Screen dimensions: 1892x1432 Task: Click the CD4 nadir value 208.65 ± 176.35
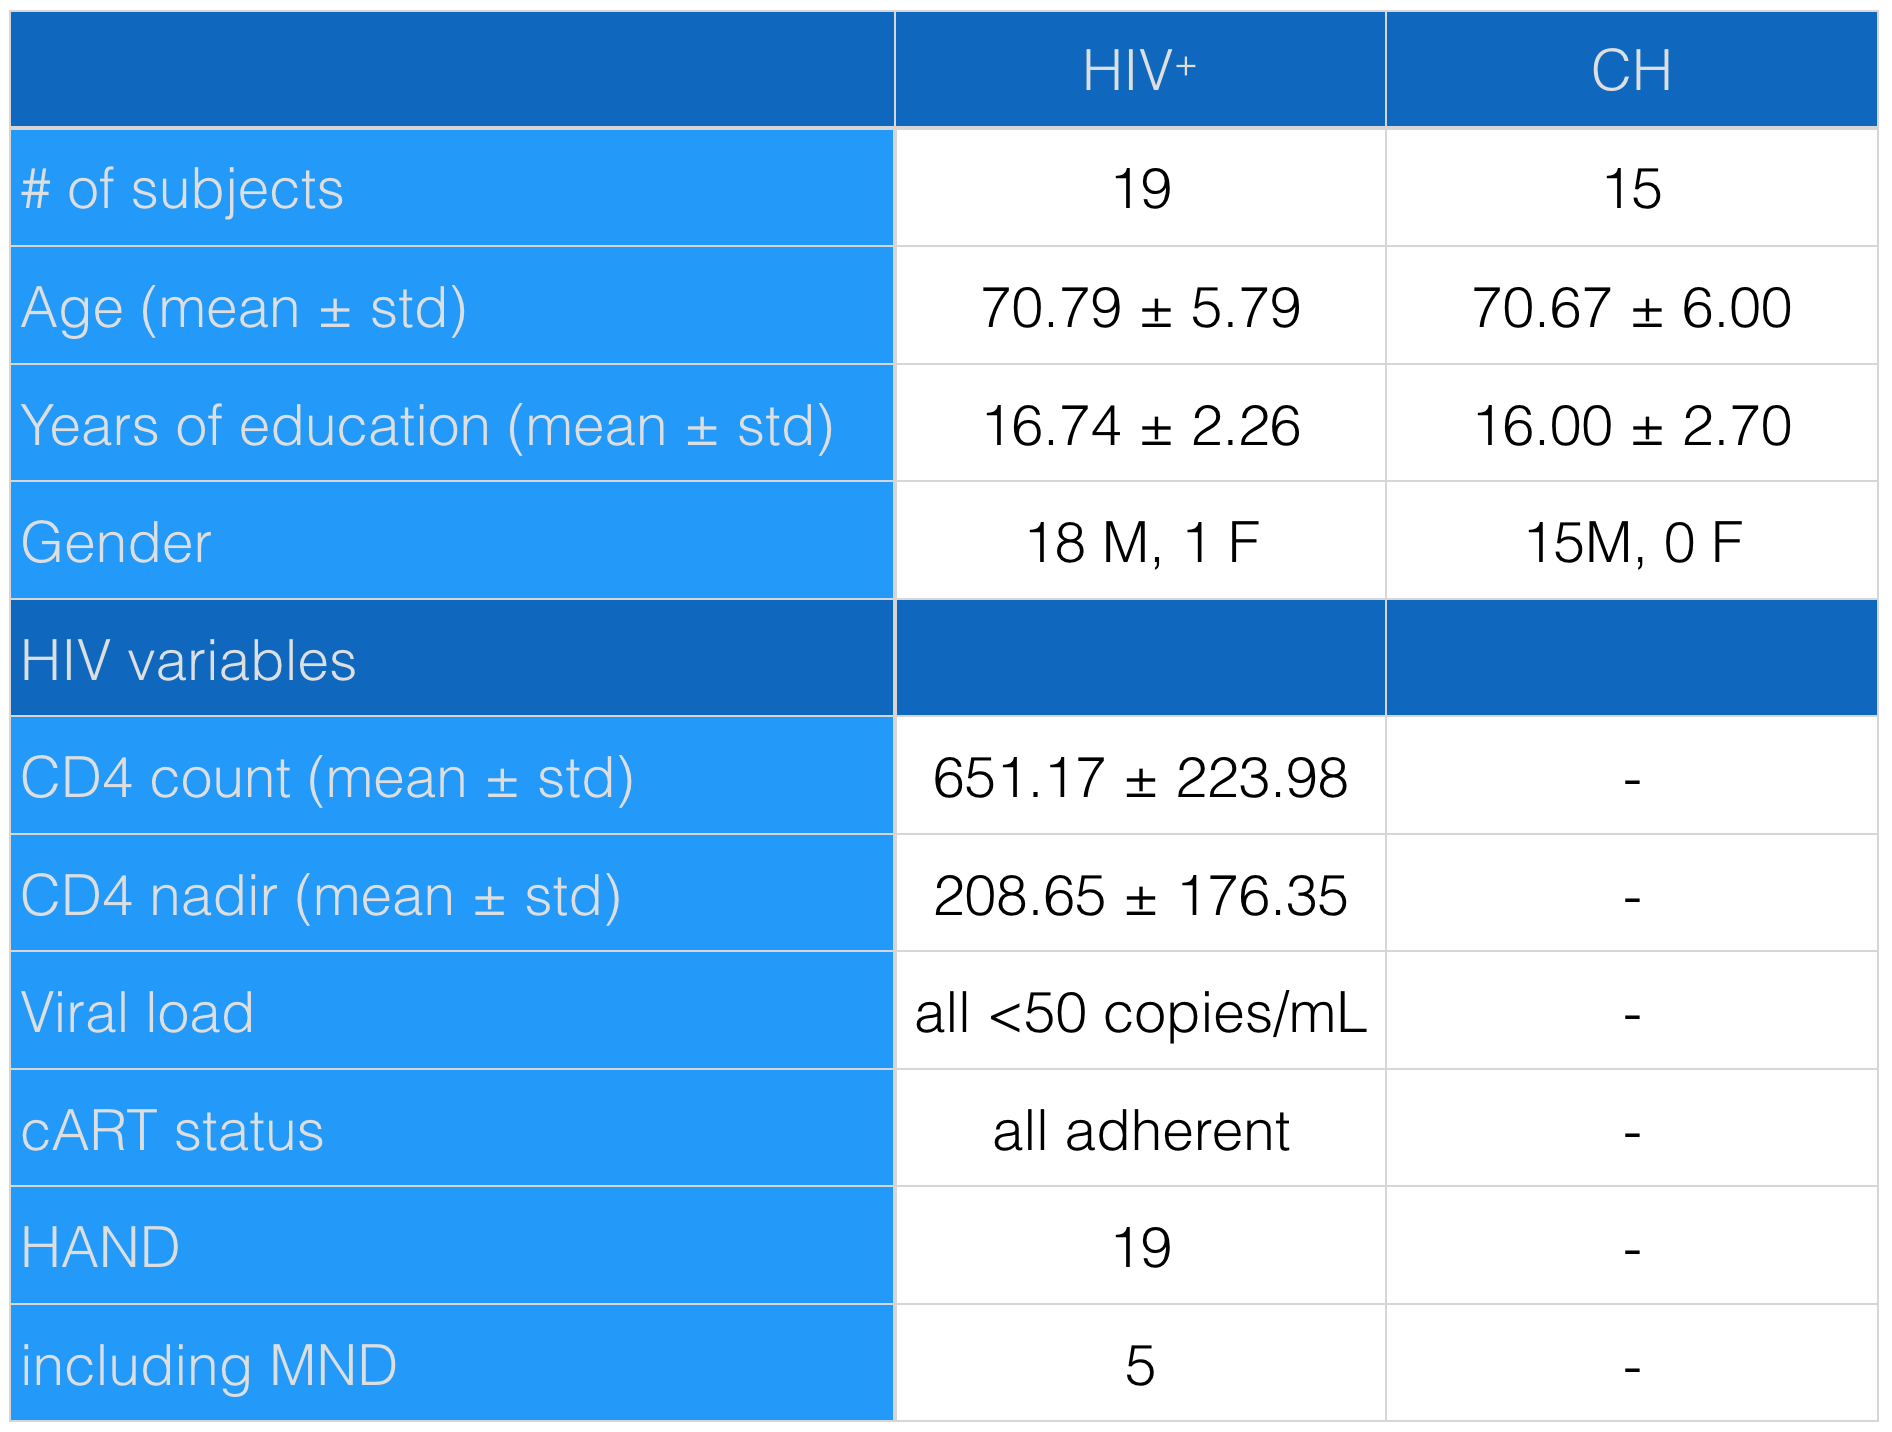pos(1140,895)
